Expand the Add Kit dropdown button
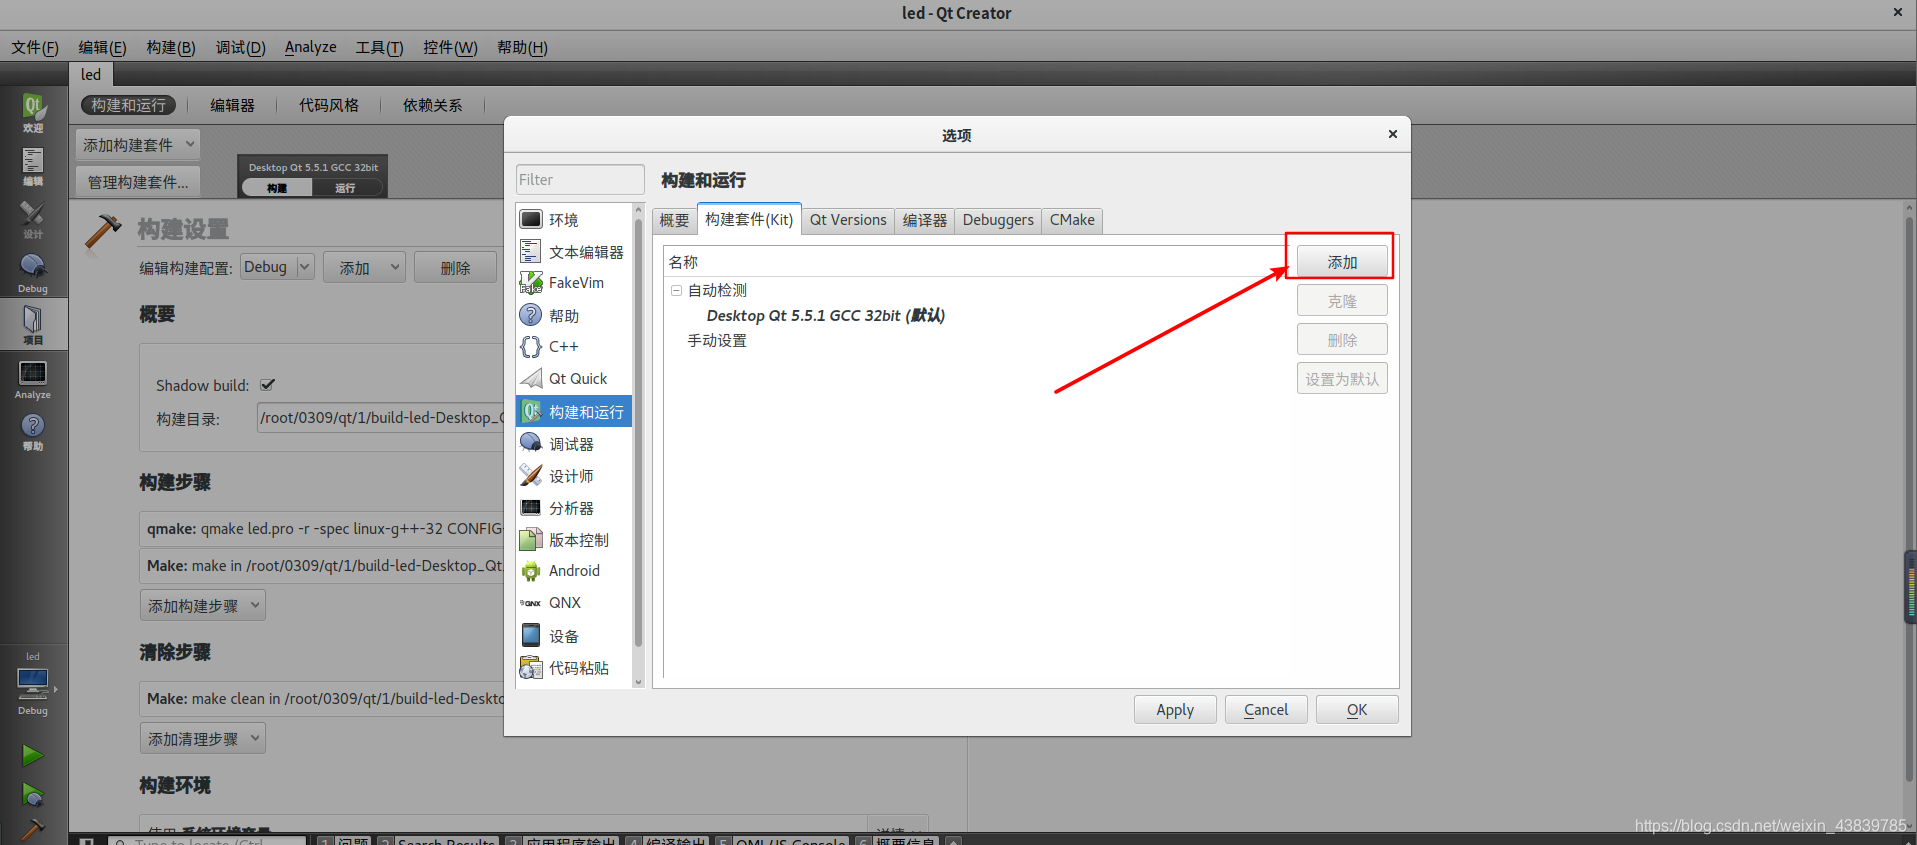Viewport: 1917px width, 845px height. (138, 145)
